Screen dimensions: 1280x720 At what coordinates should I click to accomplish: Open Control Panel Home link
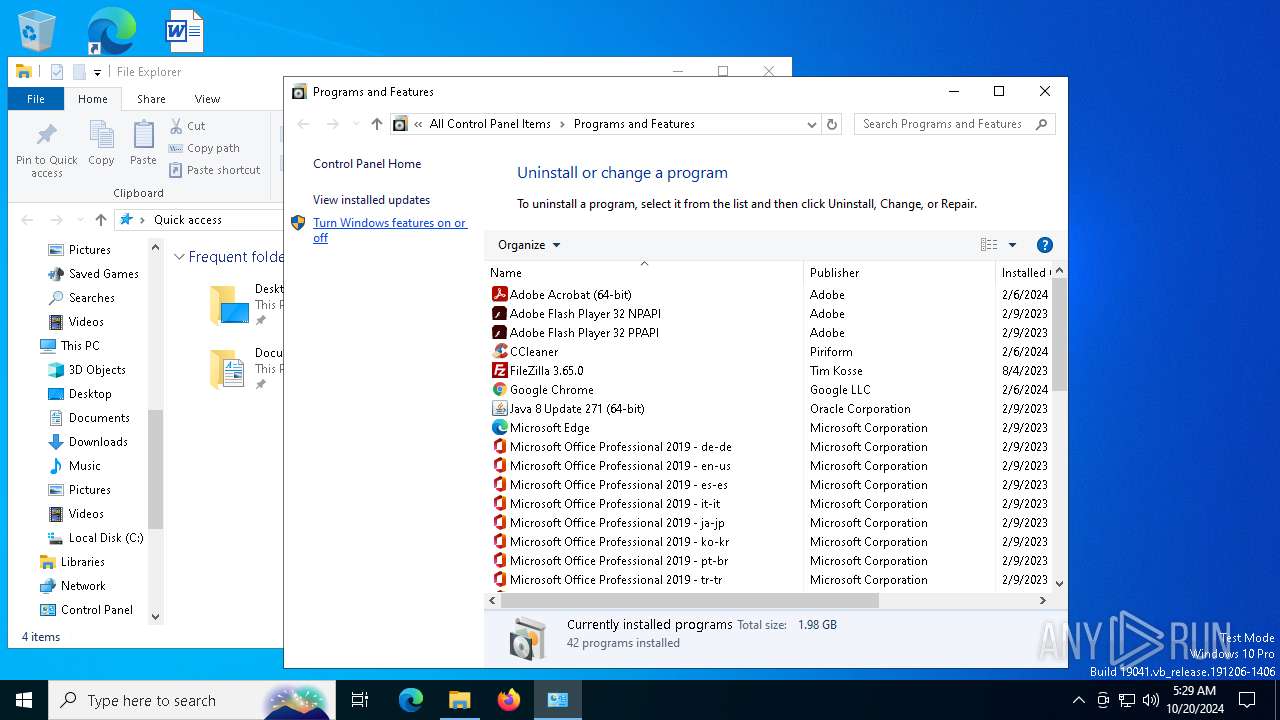[x=367, y=164]
